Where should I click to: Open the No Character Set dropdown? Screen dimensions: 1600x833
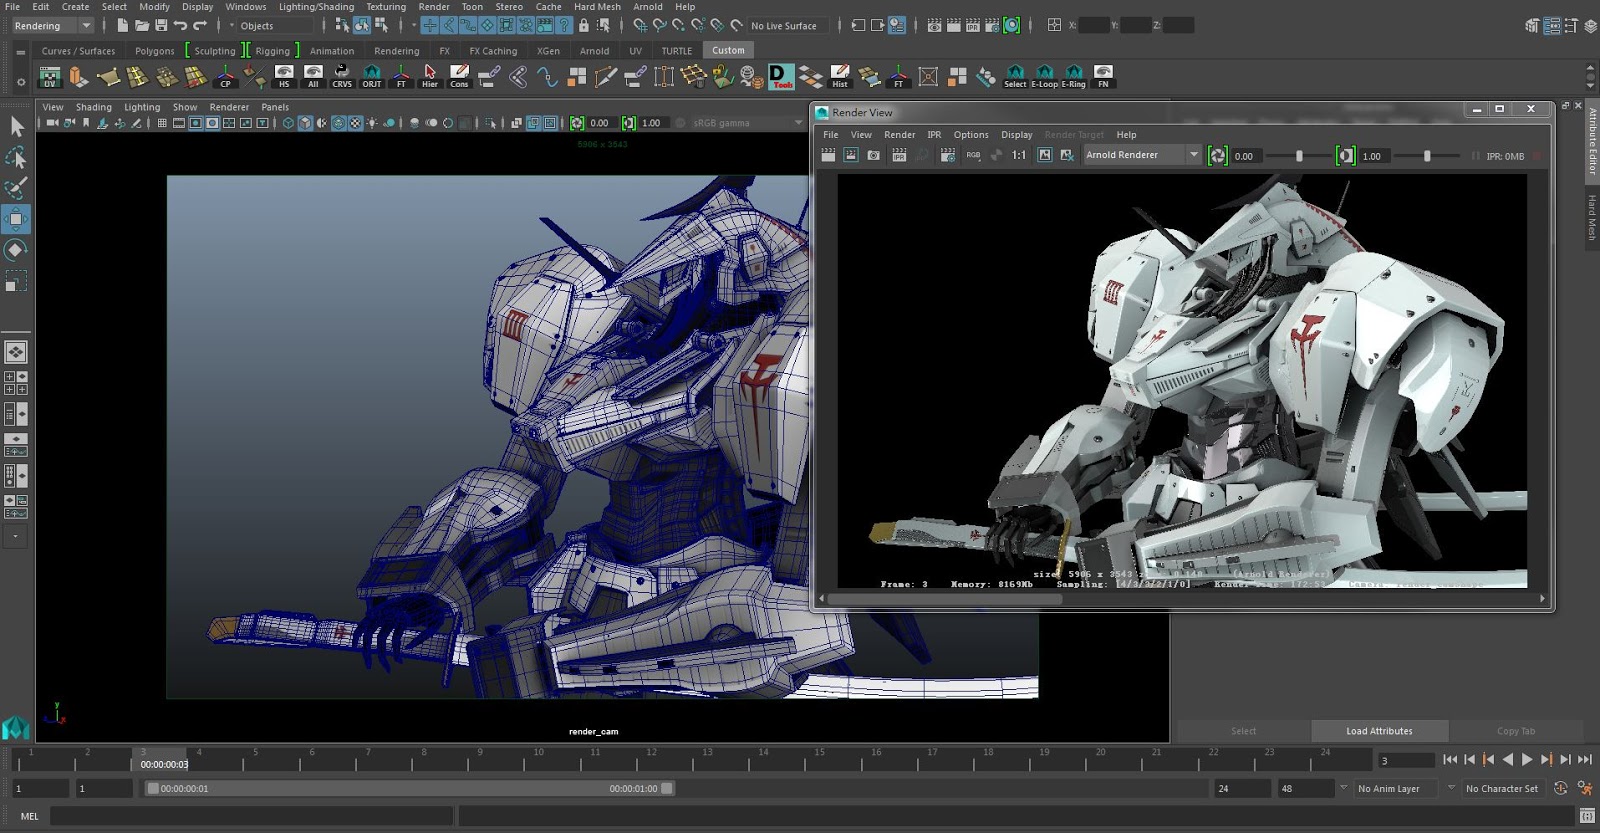click(x=1501, y=788)
